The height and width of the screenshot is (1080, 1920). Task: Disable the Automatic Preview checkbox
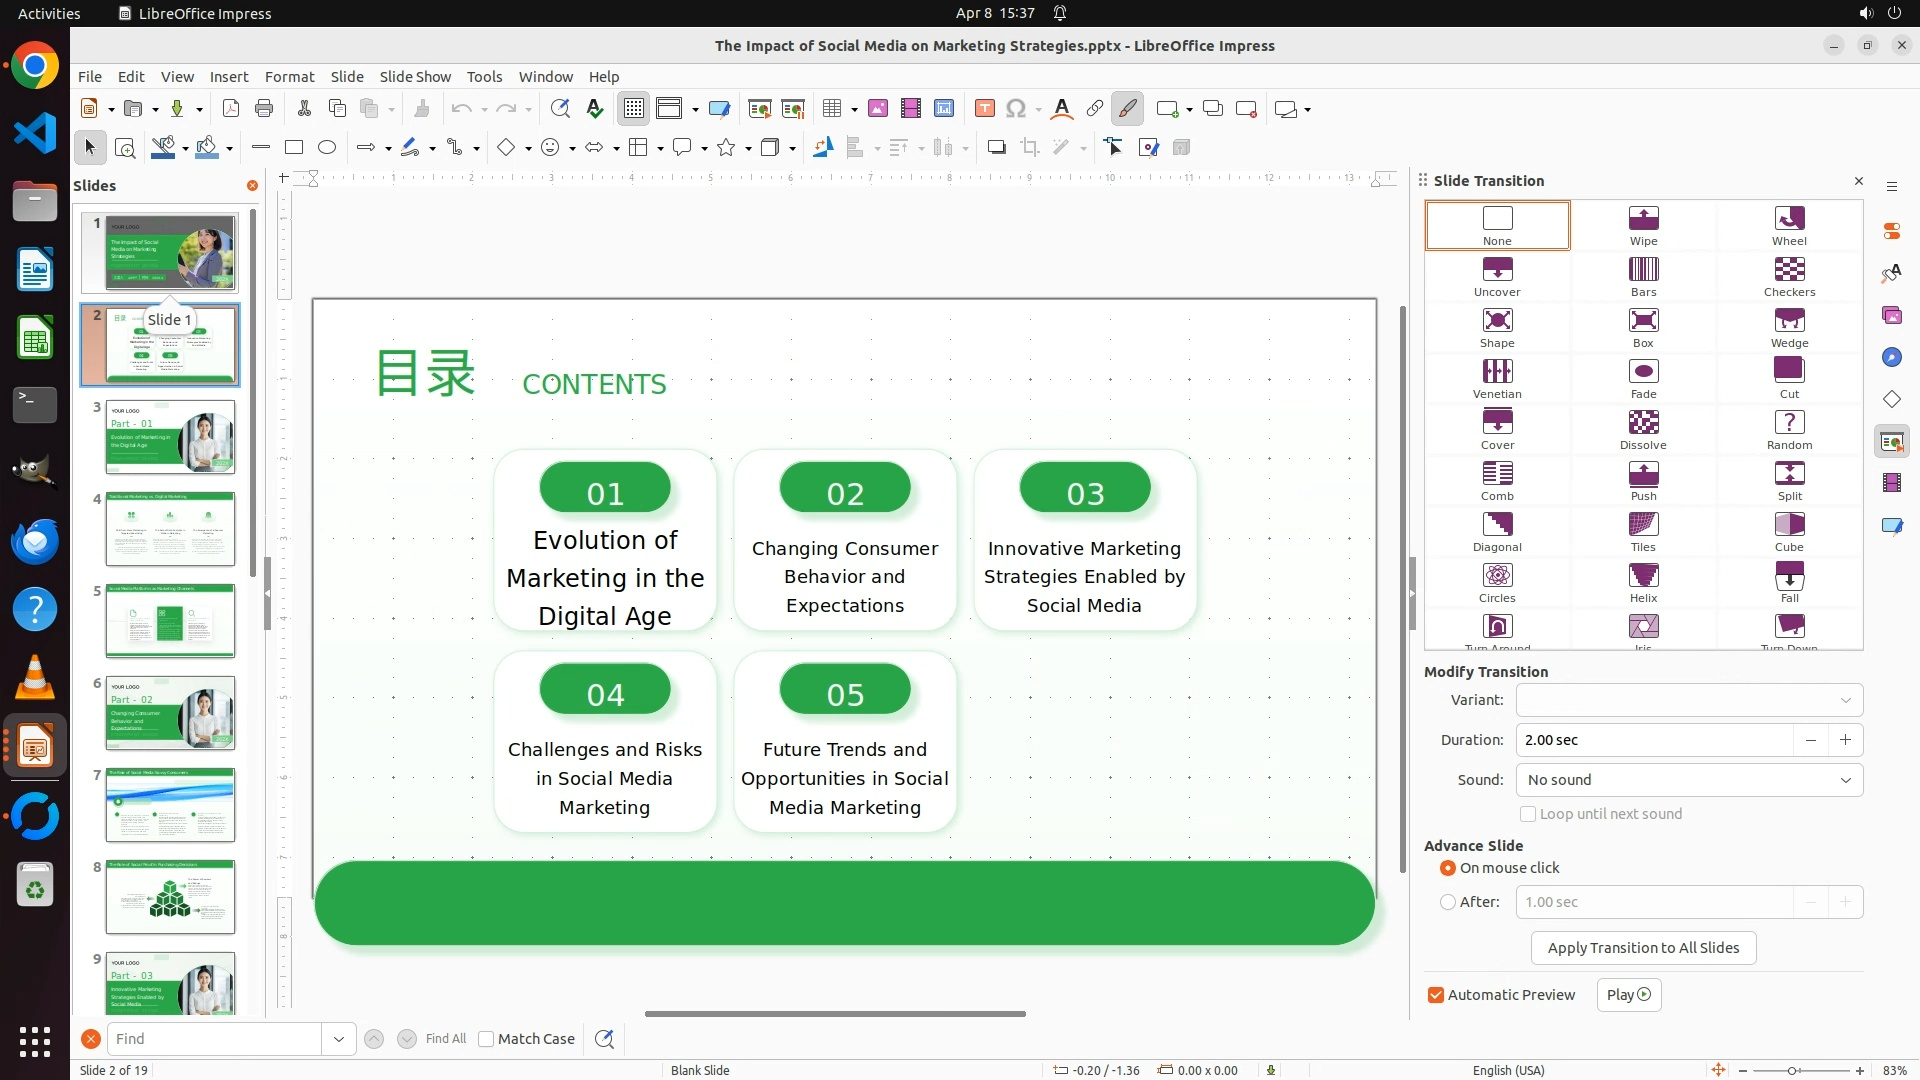click(1436, 995)
